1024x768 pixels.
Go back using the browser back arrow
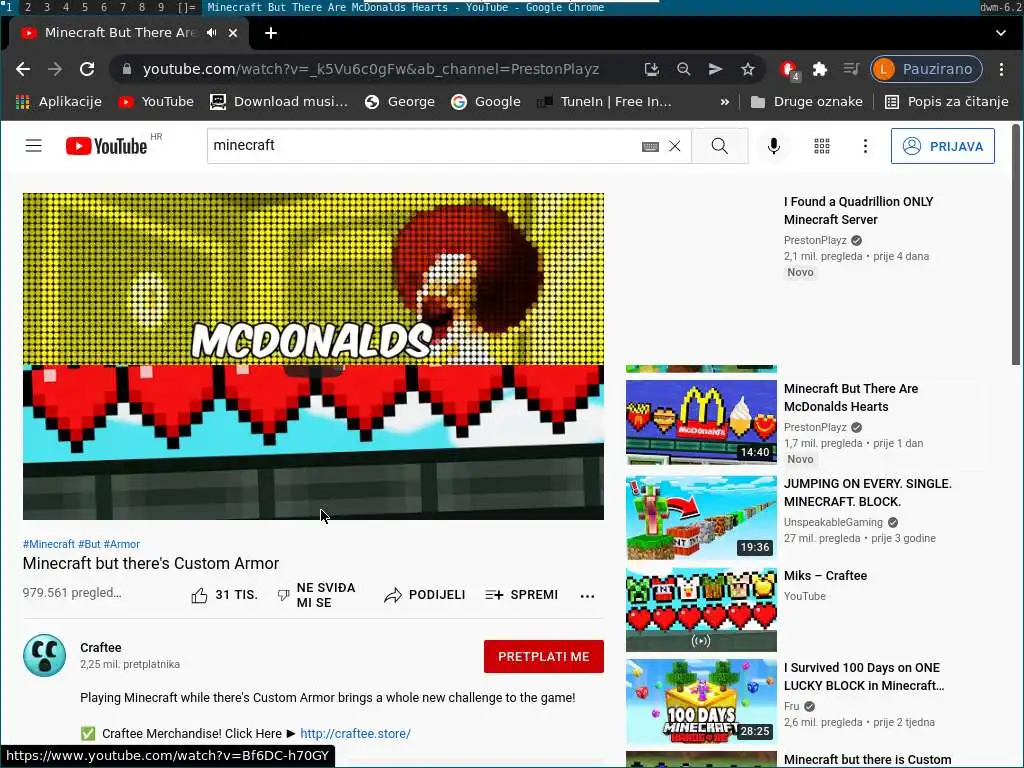(x=23, y=69)
